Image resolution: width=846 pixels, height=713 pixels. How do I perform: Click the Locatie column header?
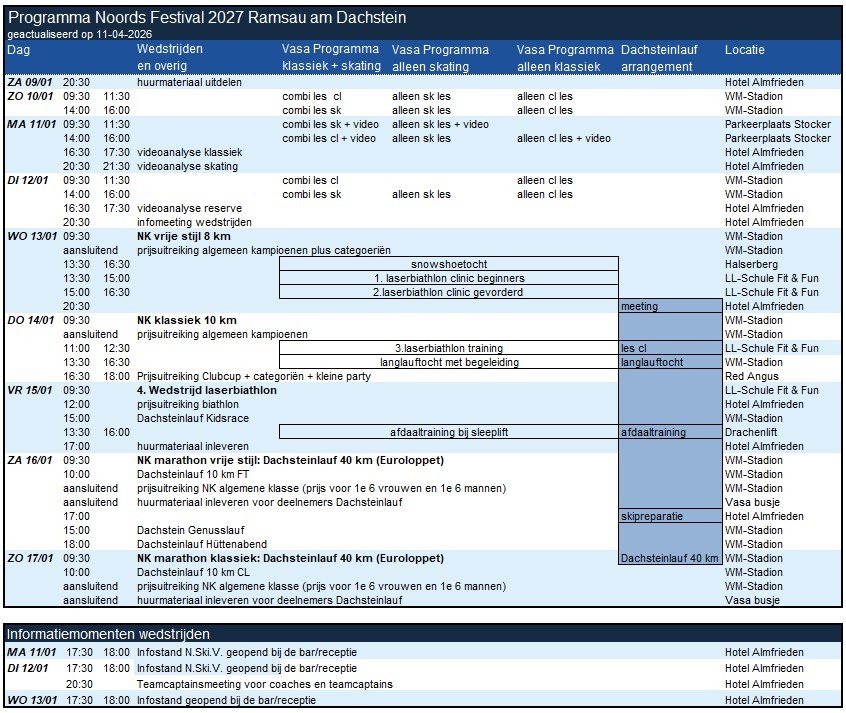[x=746, y=49]
